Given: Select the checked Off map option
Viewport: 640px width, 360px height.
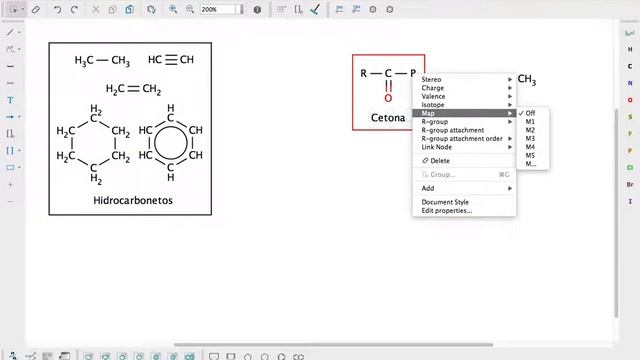Looking at the screenshot, I should tap(533, 113).
